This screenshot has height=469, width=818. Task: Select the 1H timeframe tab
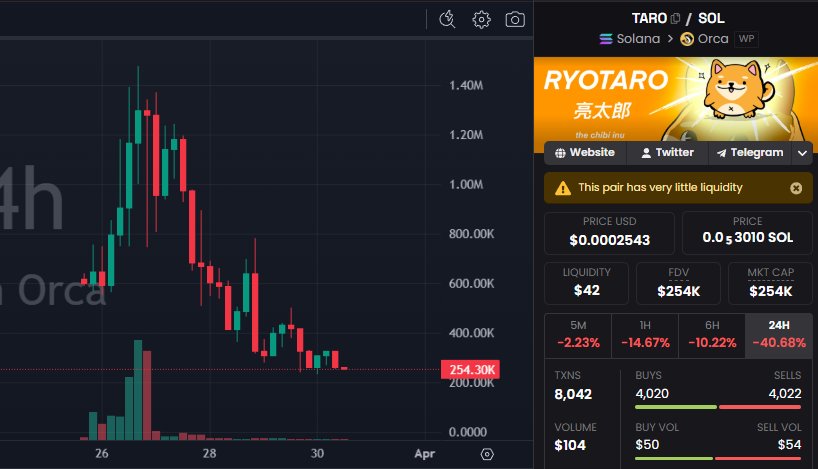coord(644,334)
